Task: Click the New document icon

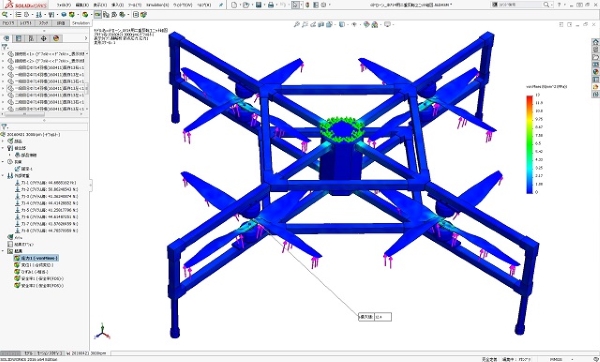Action: click(234, 5)
